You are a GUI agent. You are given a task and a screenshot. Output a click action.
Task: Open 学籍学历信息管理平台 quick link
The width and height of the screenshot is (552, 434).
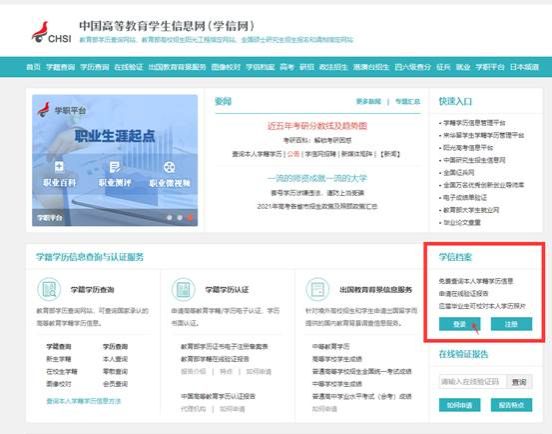click(474, 123)
